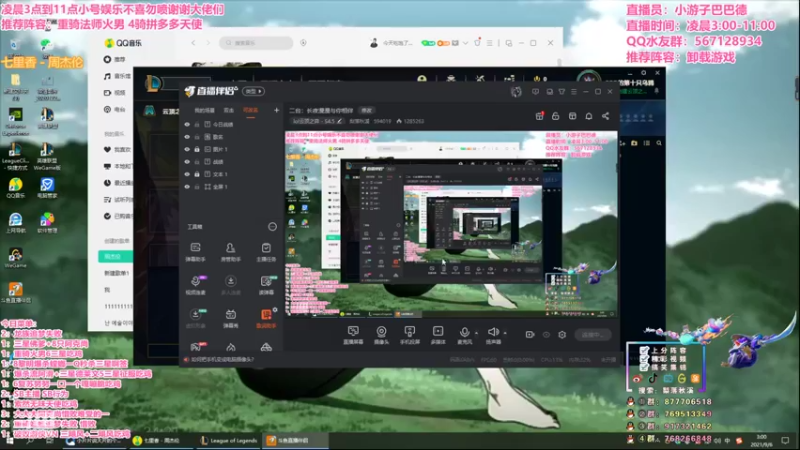
Task: Hide the 全屏 1 source
Action: [187, 187]
